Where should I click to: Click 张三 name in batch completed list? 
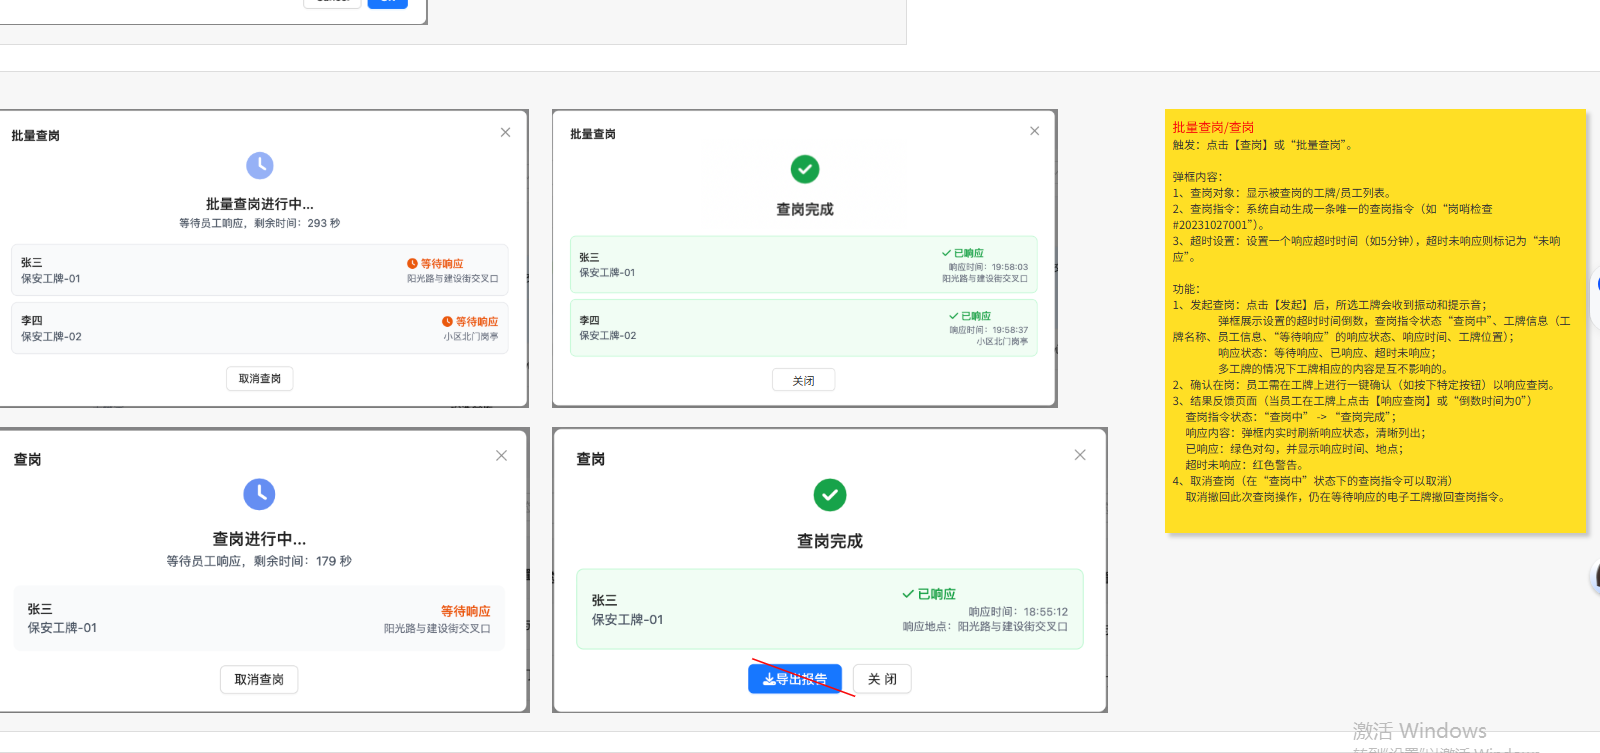590,257
